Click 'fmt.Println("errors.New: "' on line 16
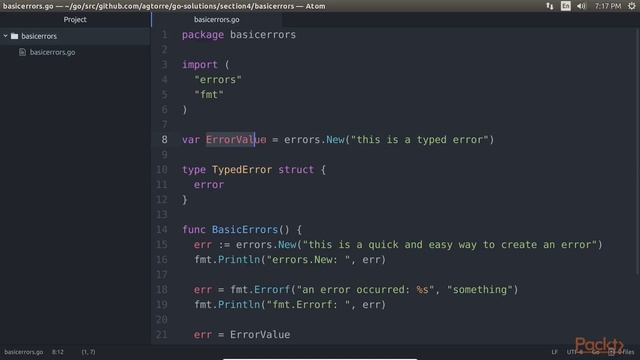Image resolution: width=640 pixels, height=360 pixels. [272, 260]
